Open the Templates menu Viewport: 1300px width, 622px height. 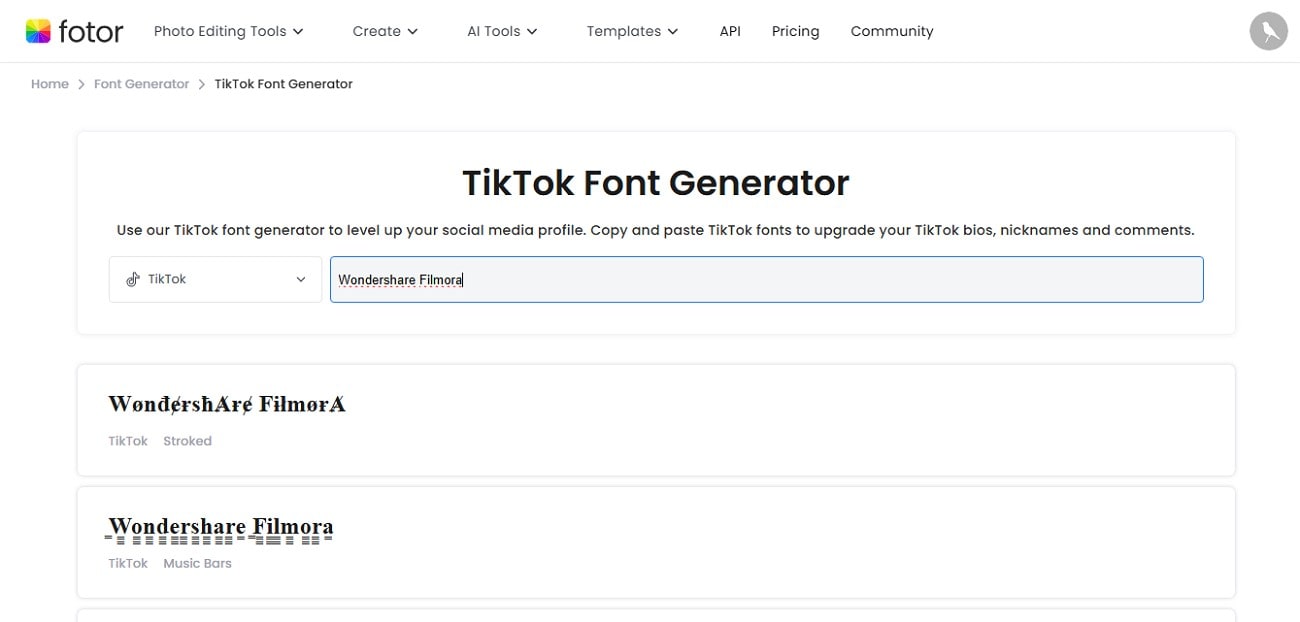pos(632,31)
